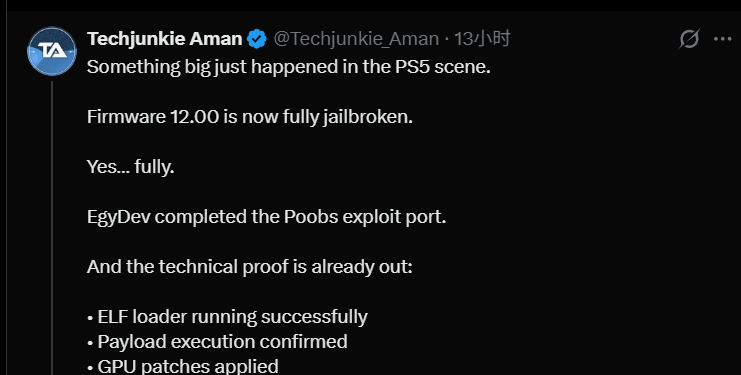Click the Techjunkie Aman display name
The height and width of the screenshot is (375, 741).
pos(164,39)
